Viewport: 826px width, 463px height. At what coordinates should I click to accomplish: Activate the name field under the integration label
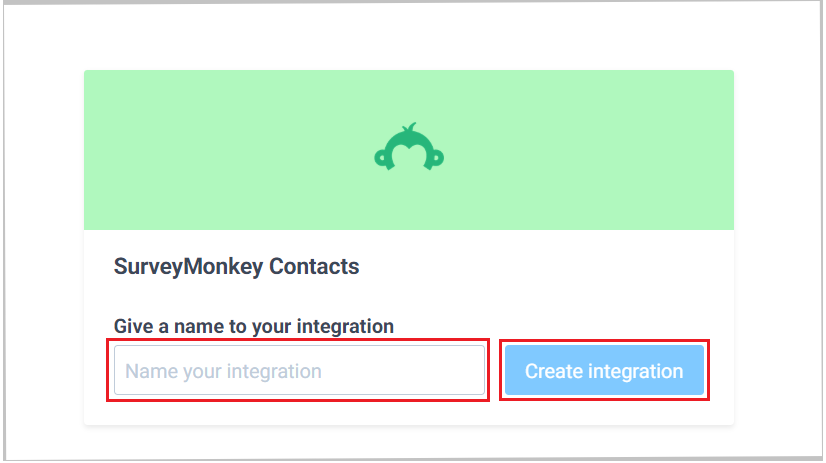[x=299, y=371]
